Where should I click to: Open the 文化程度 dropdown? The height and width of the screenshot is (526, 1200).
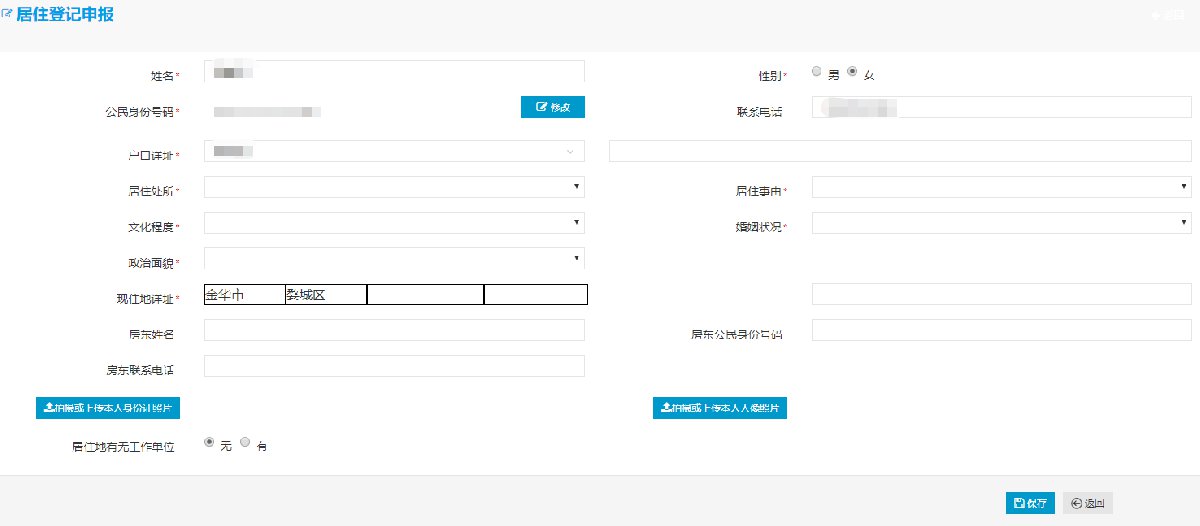[x=394, y=223]
